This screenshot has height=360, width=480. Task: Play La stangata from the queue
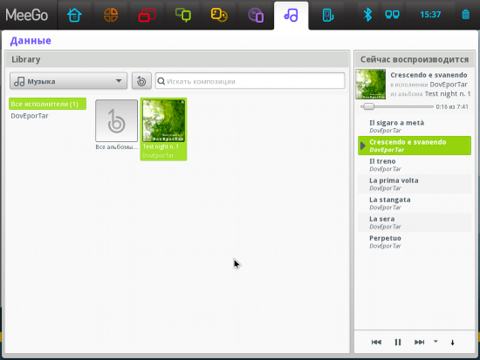pos(414,203)
